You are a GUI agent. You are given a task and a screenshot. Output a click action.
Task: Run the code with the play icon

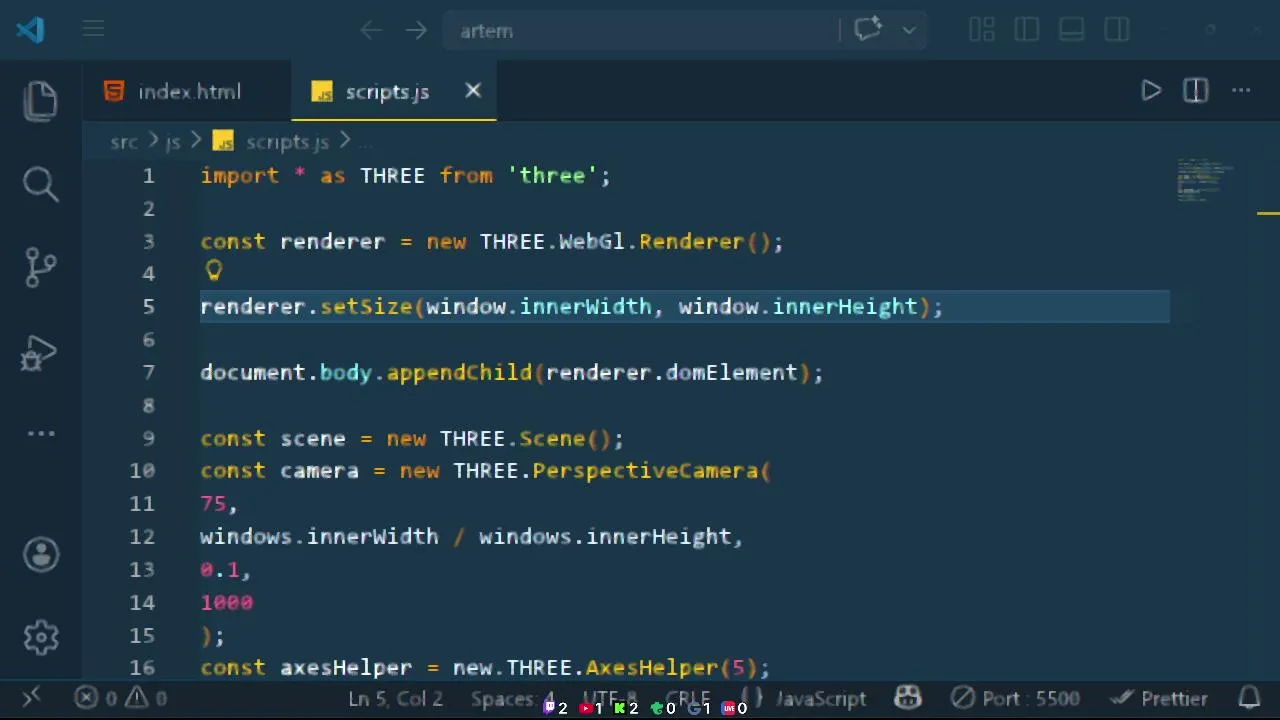click(1151, 91)
